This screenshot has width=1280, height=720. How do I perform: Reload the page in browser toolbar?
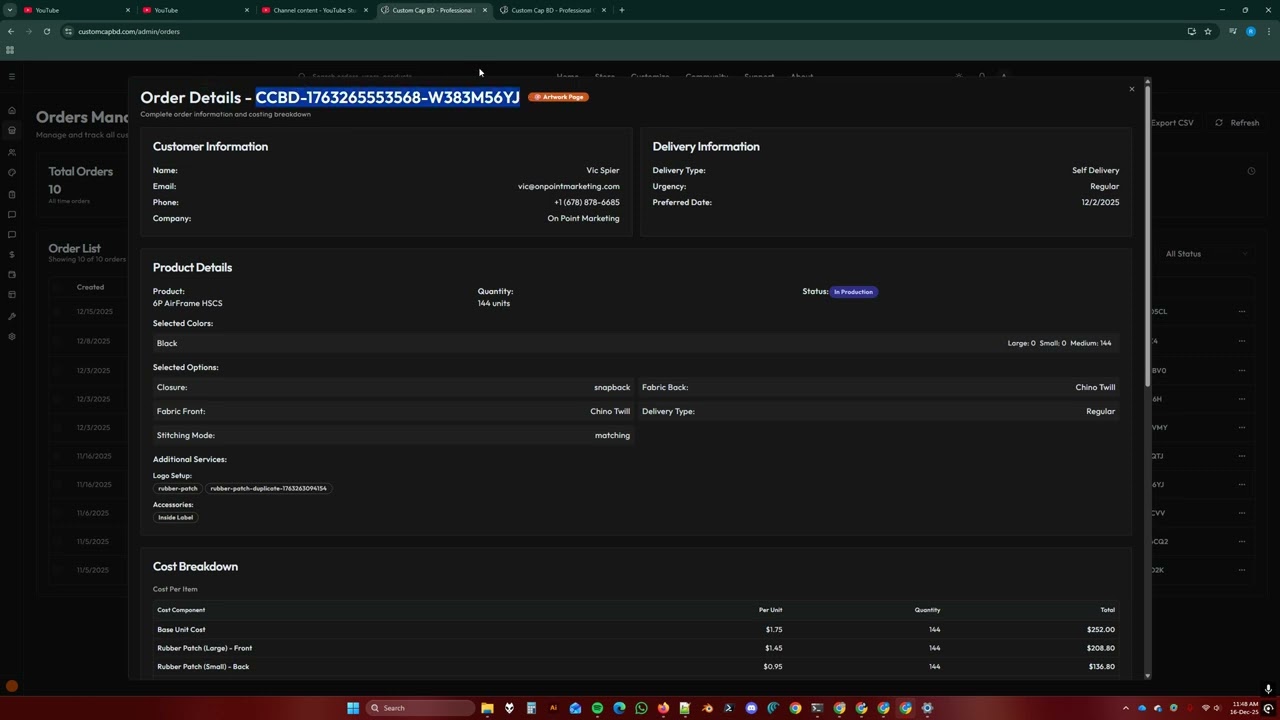coord(46,31)
